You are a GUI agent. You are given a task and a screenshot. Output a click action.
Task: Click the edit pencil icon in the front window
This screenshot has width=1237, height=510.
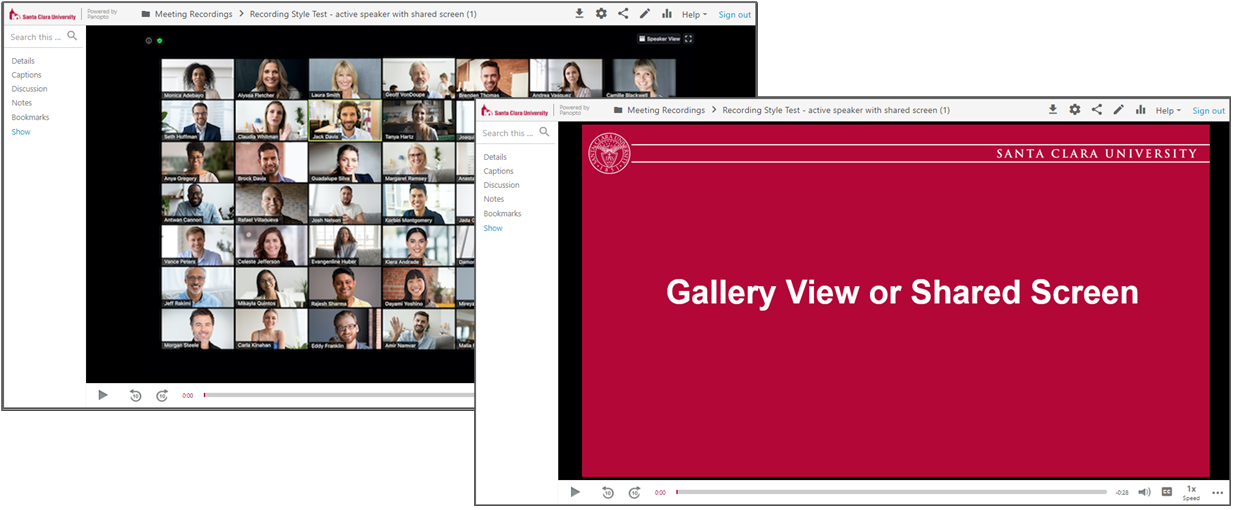[x=1119, y=110]
